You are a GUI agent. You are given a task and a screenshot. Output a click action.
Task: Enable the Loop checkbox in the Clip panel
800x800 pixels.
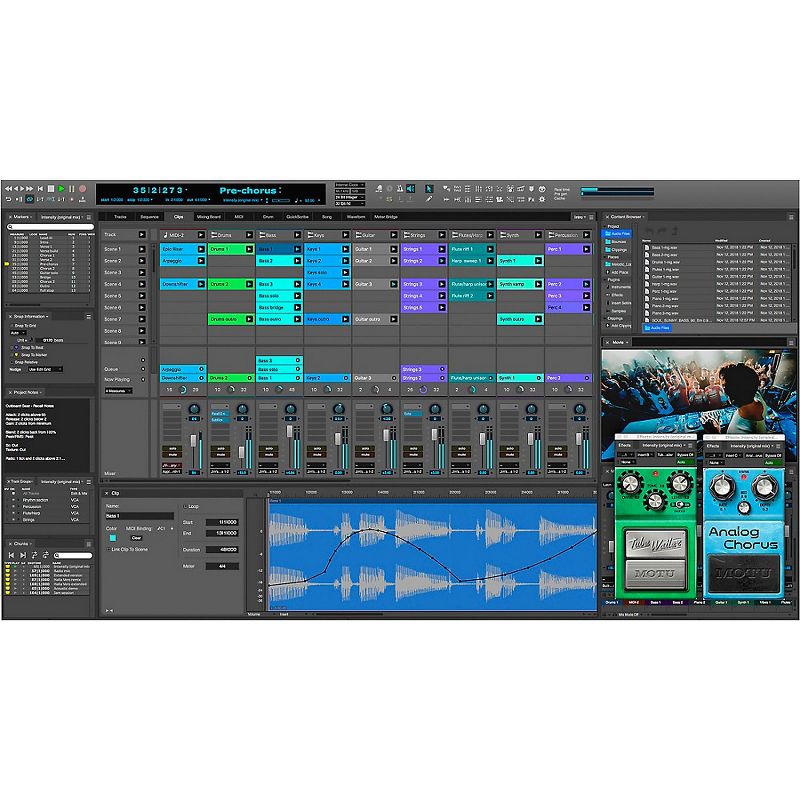186,505
